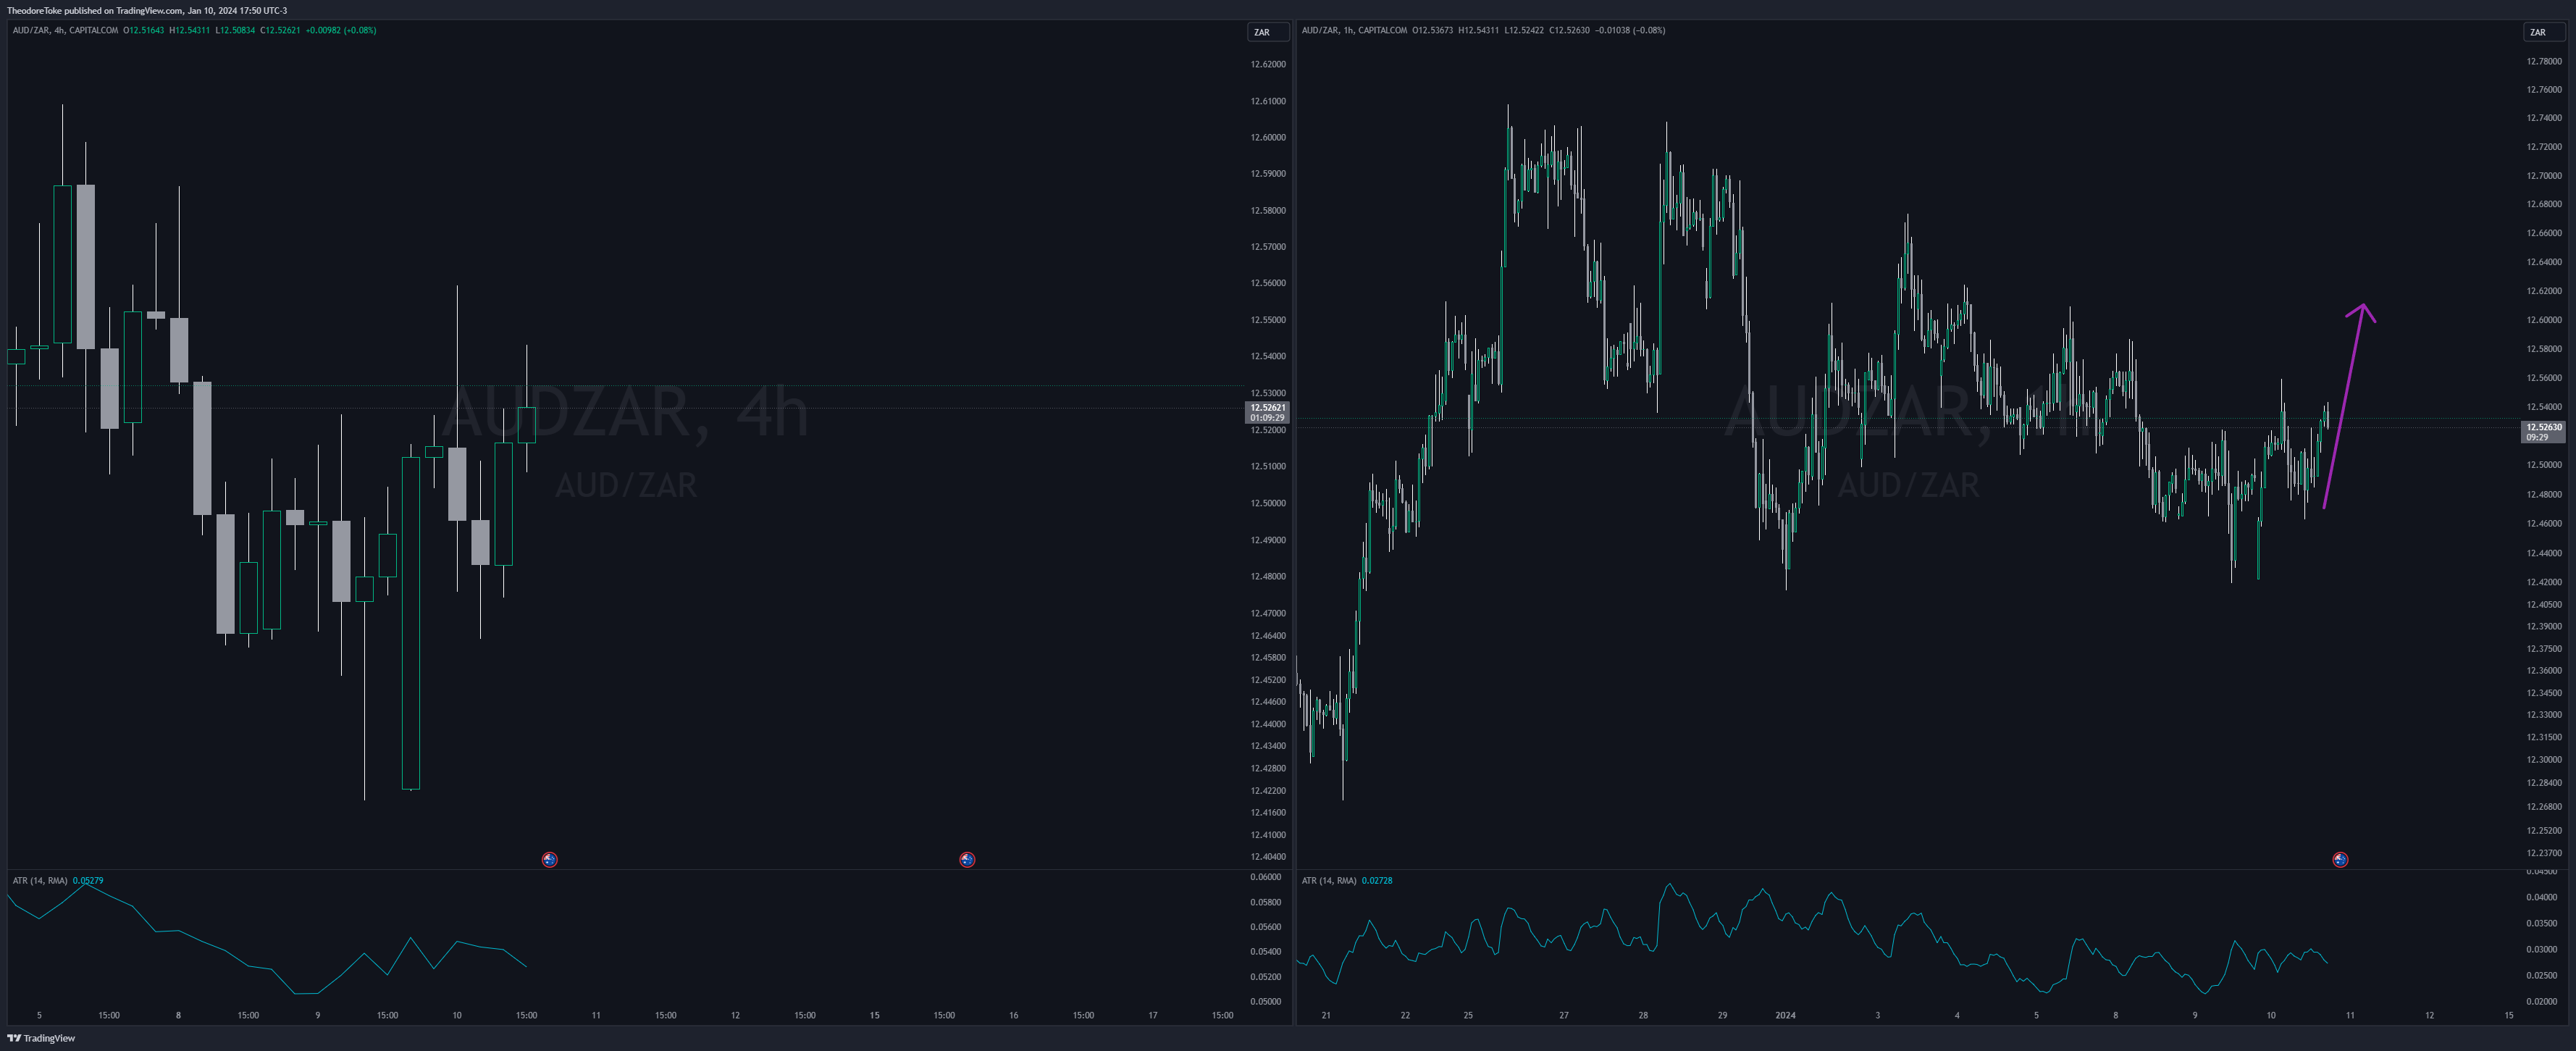Open the ZAR currency selector on the 4h chart
The image size is (2576, 1051).
pos(1267,32)
